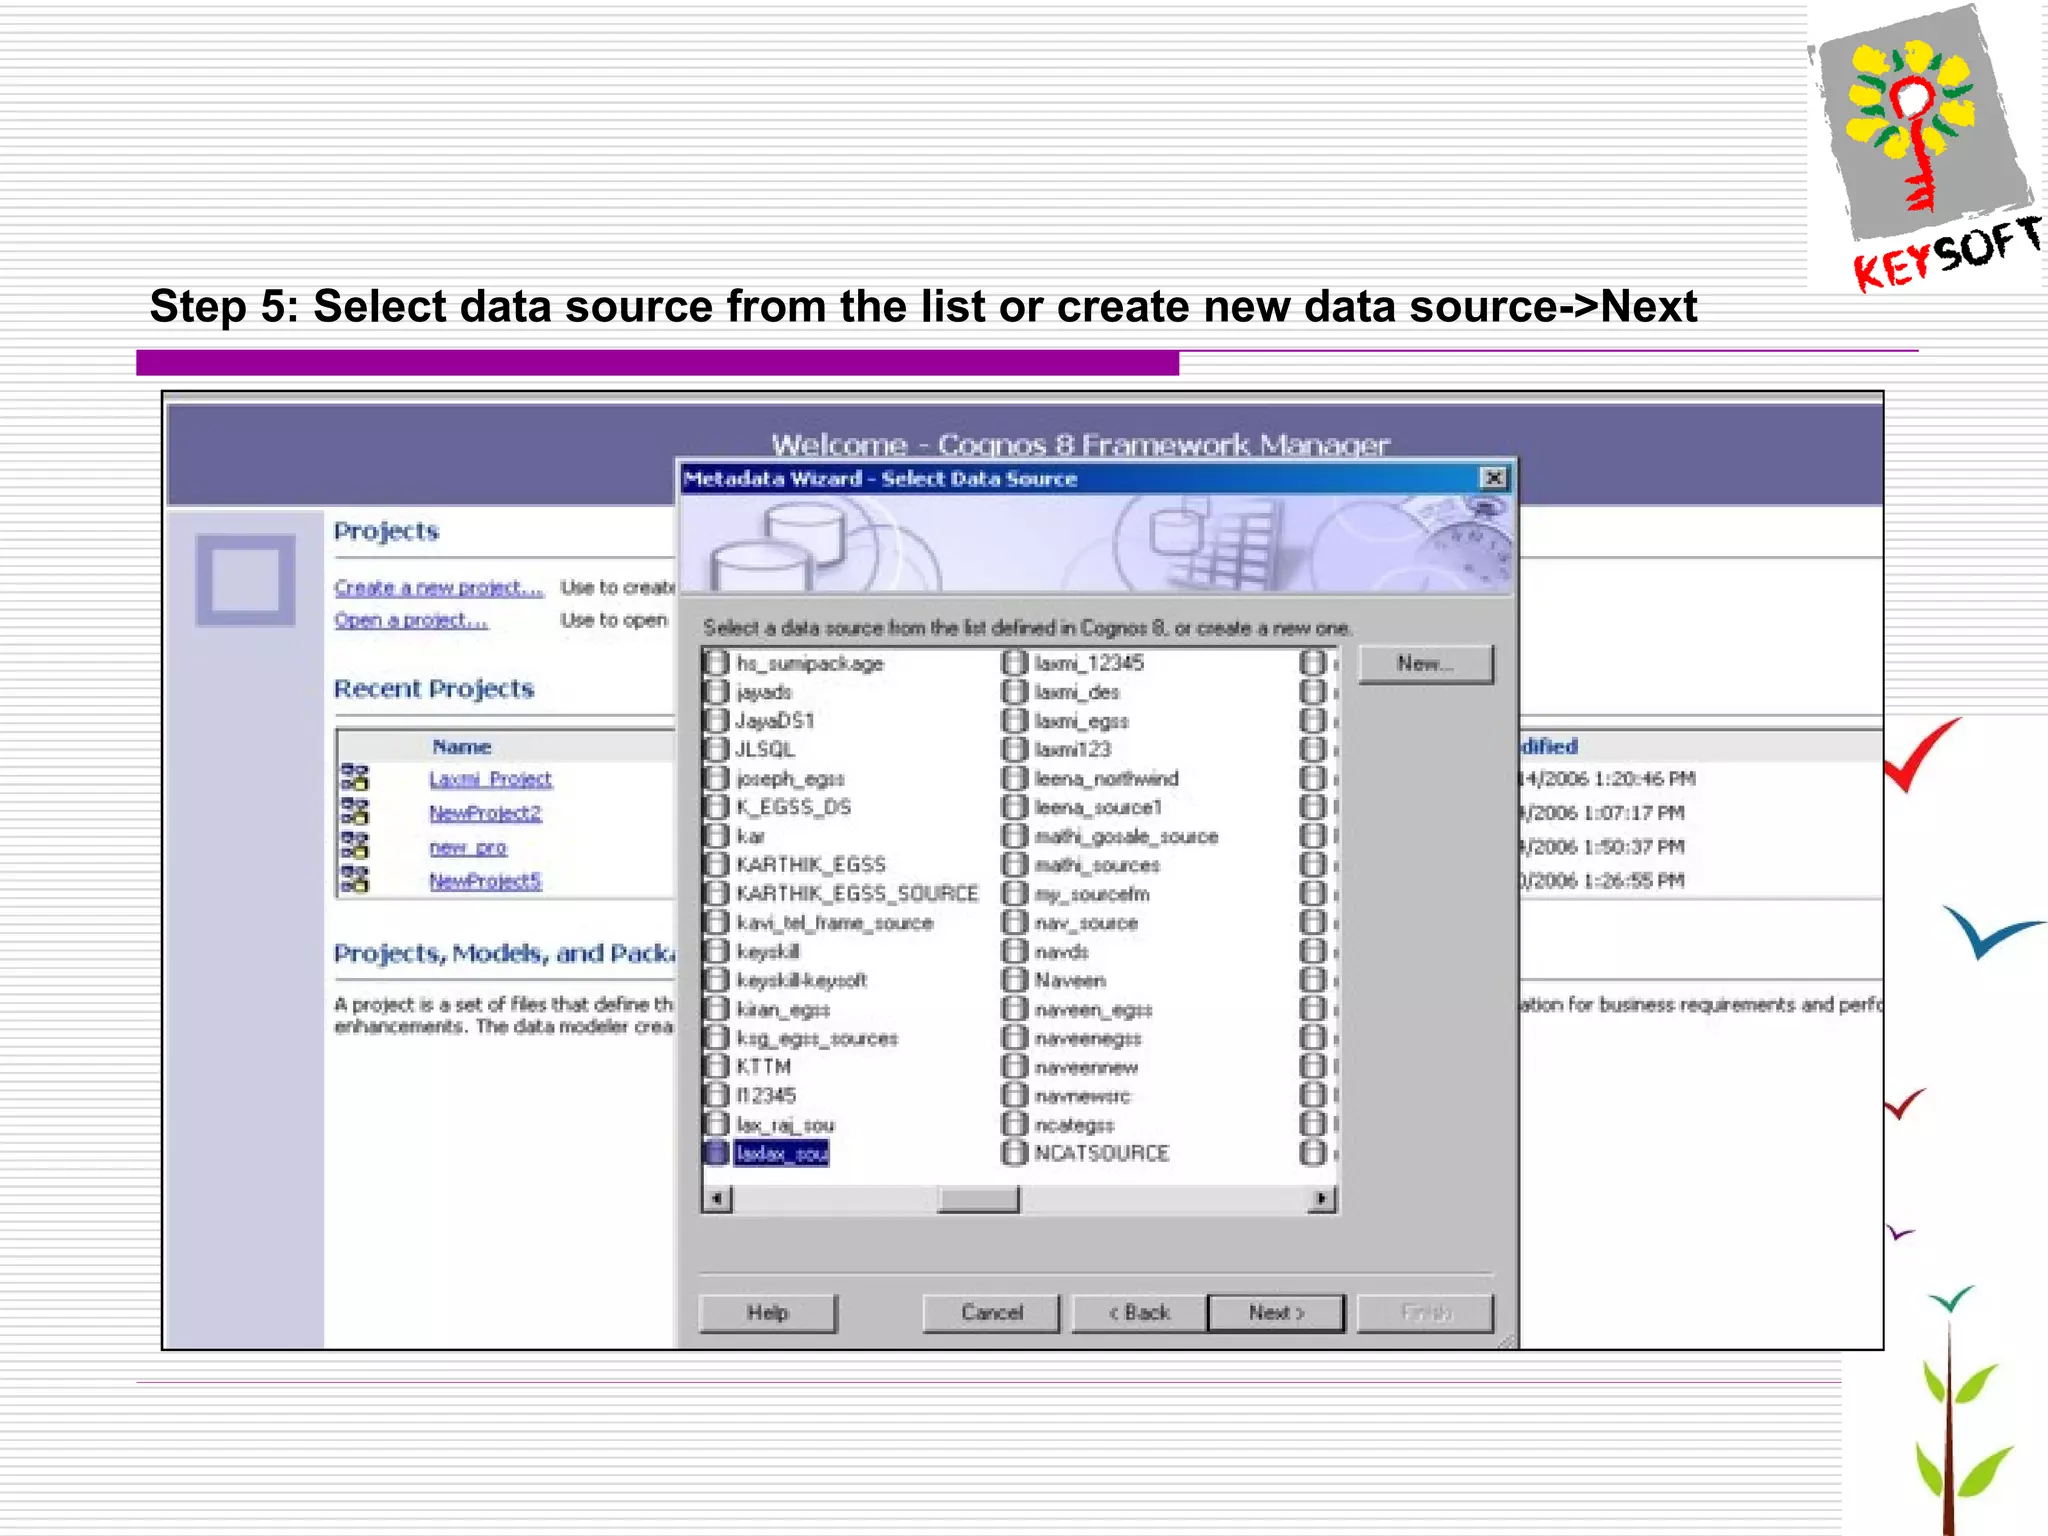
Task: Click the joseph_egss database icon
Action: 716,778
